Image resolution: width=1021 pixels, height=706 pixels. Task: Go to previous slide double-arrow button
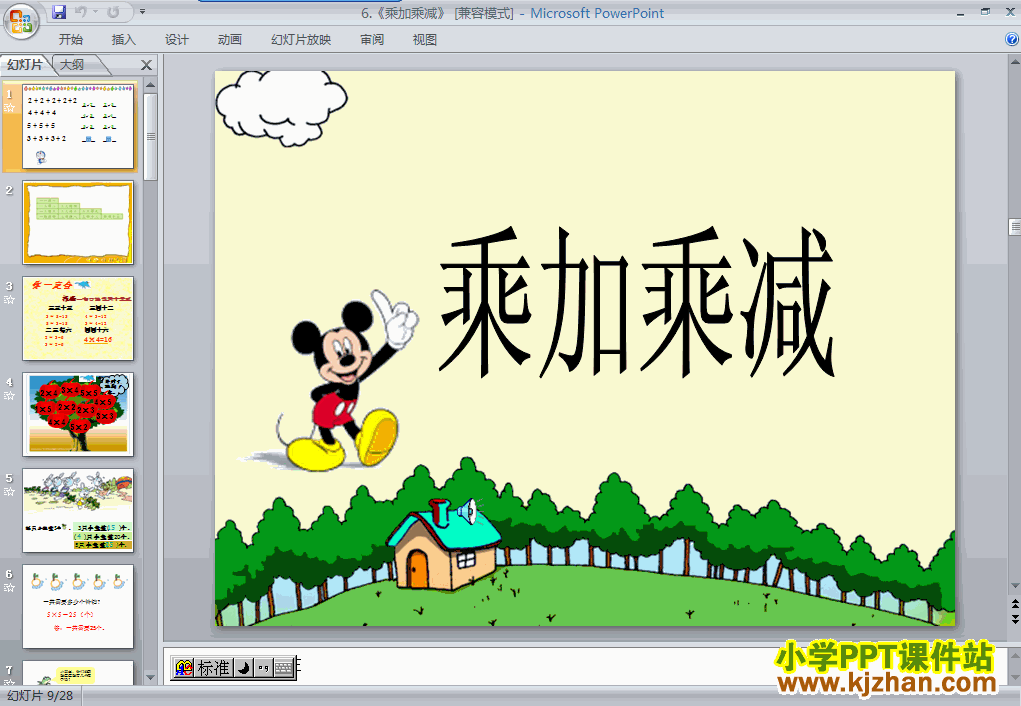(1014, 604)
